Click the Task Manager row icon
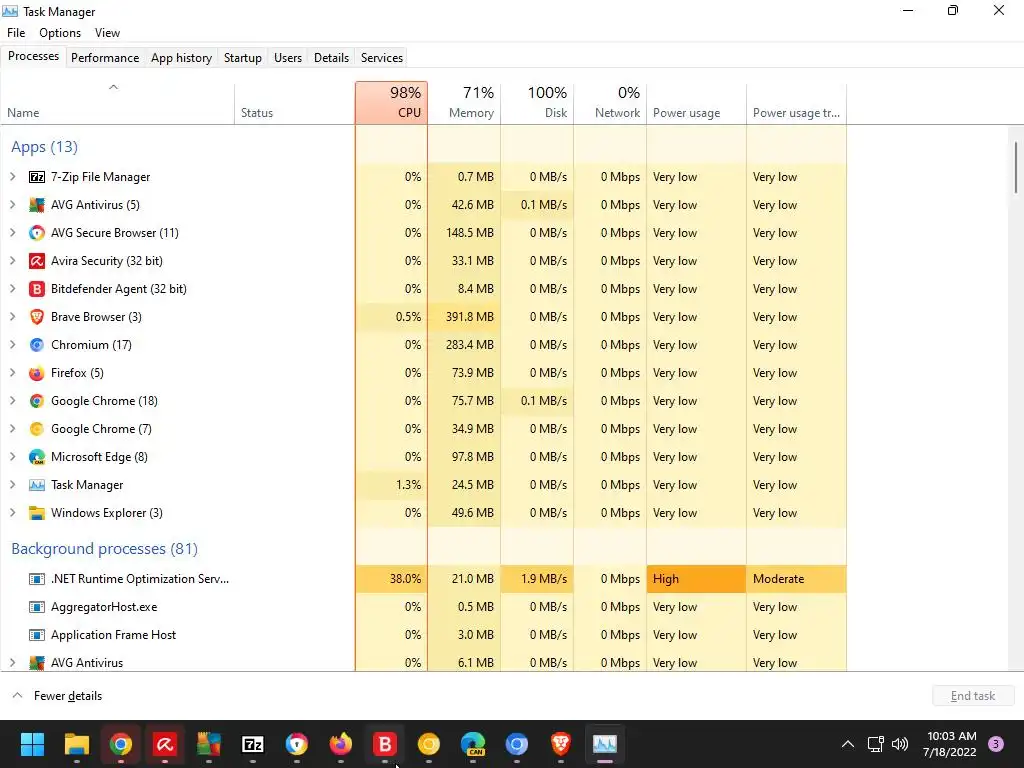This screenshot has width=1024, height=768. tap(37, 485)
